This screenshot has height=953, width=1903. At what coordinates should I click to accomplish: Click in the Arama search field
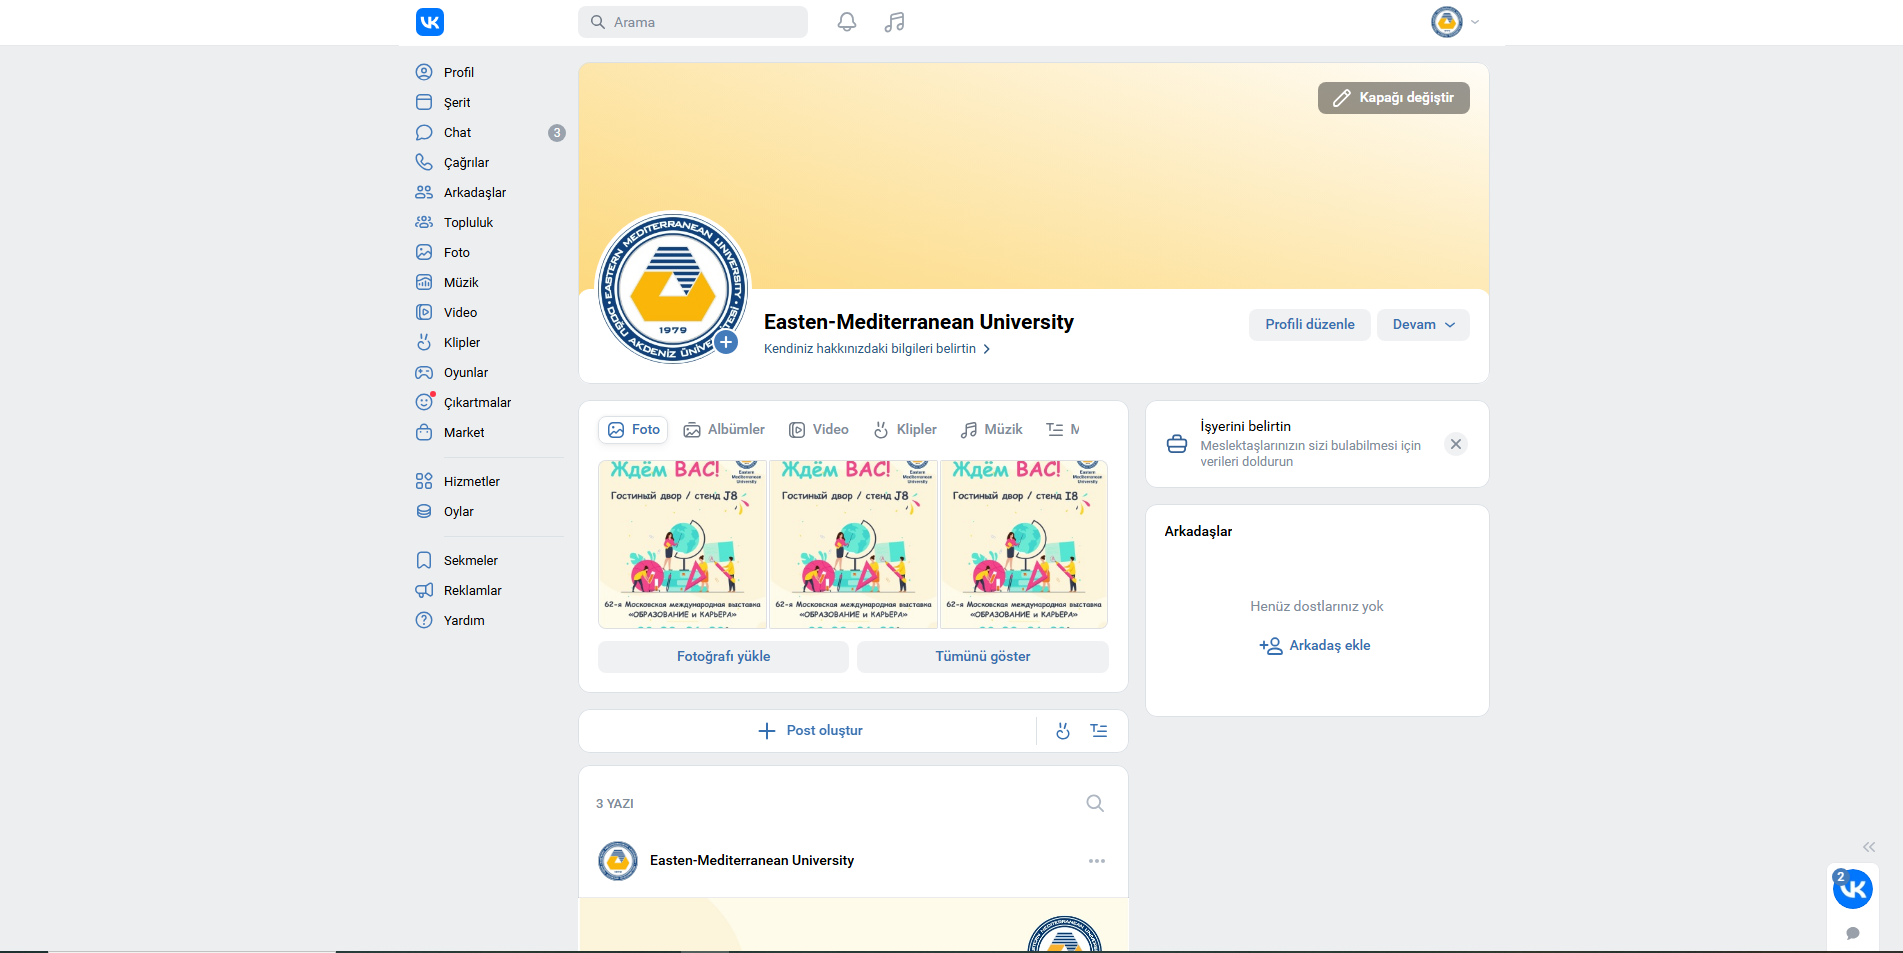click(x=700, y=22)
